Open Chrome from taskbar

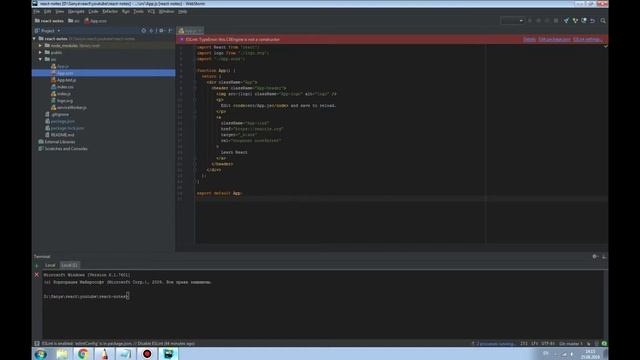tap(83, 354)
